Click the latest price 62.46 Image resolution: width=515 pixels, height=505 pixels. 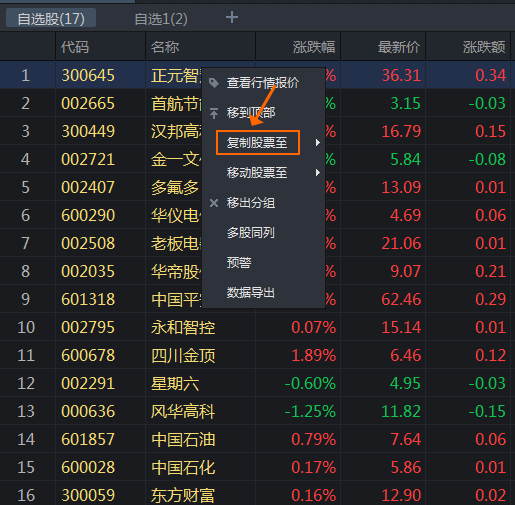click(401, 299)
